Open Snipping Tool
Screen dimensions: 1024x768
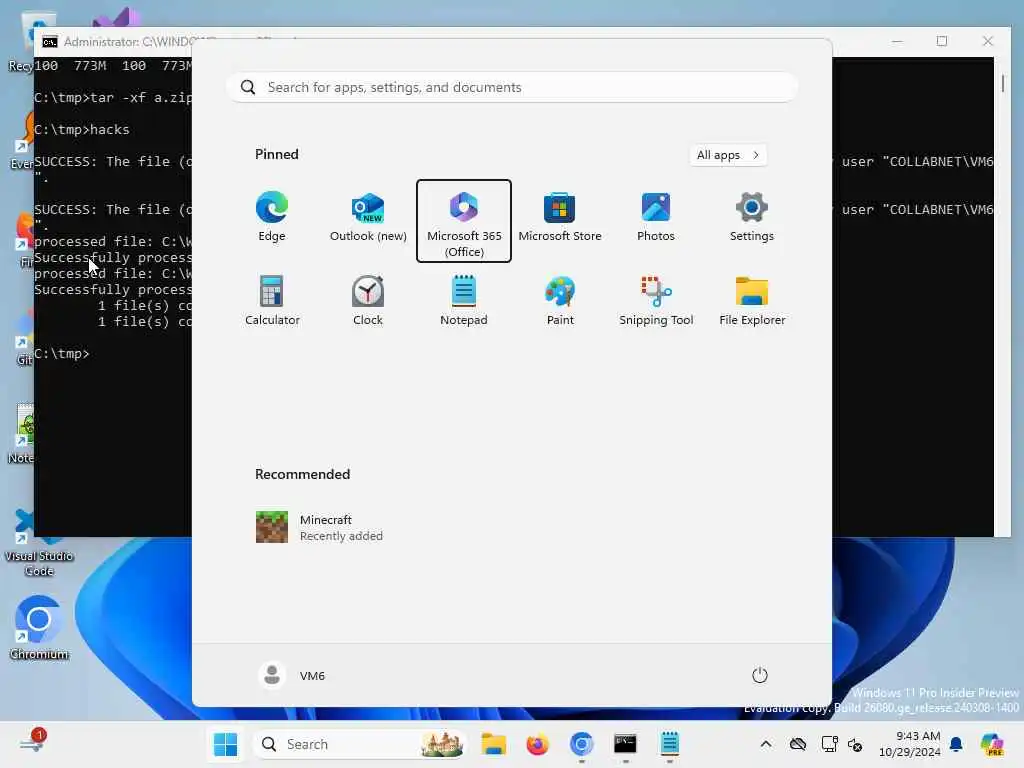click(x=656, y=302)
